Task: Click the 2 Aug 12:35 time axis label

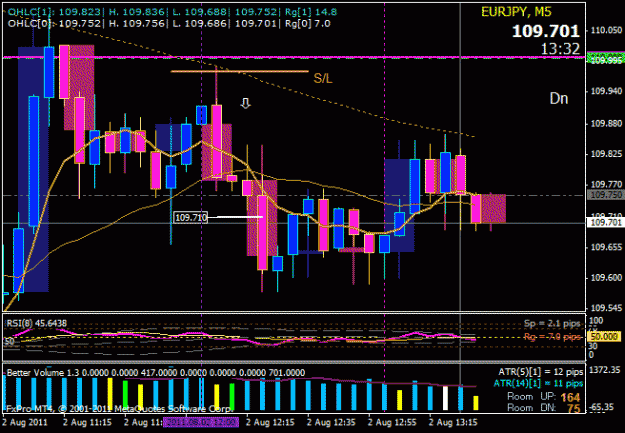Action: click(331, 422)
